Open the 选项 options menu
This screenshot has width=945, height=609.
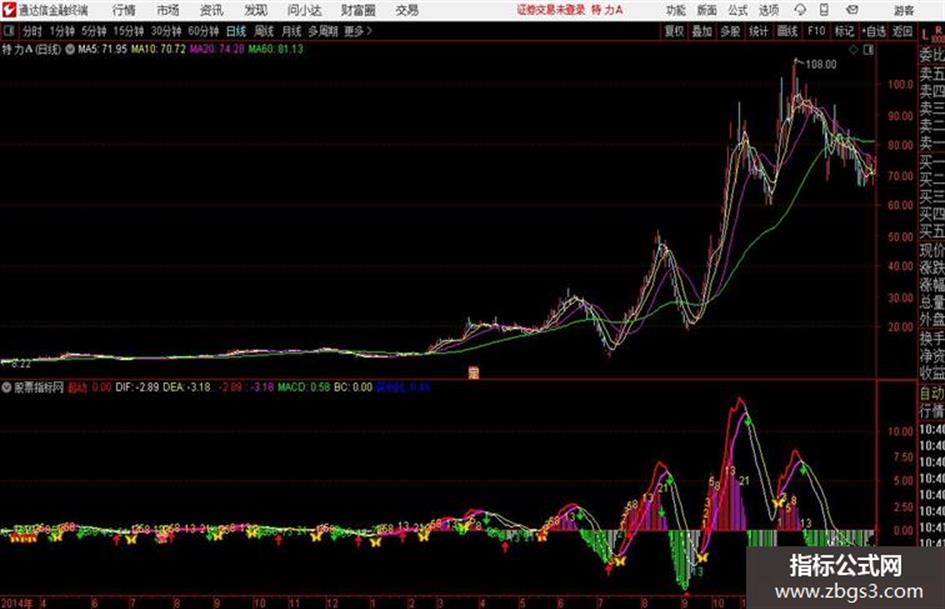(769, 10)
